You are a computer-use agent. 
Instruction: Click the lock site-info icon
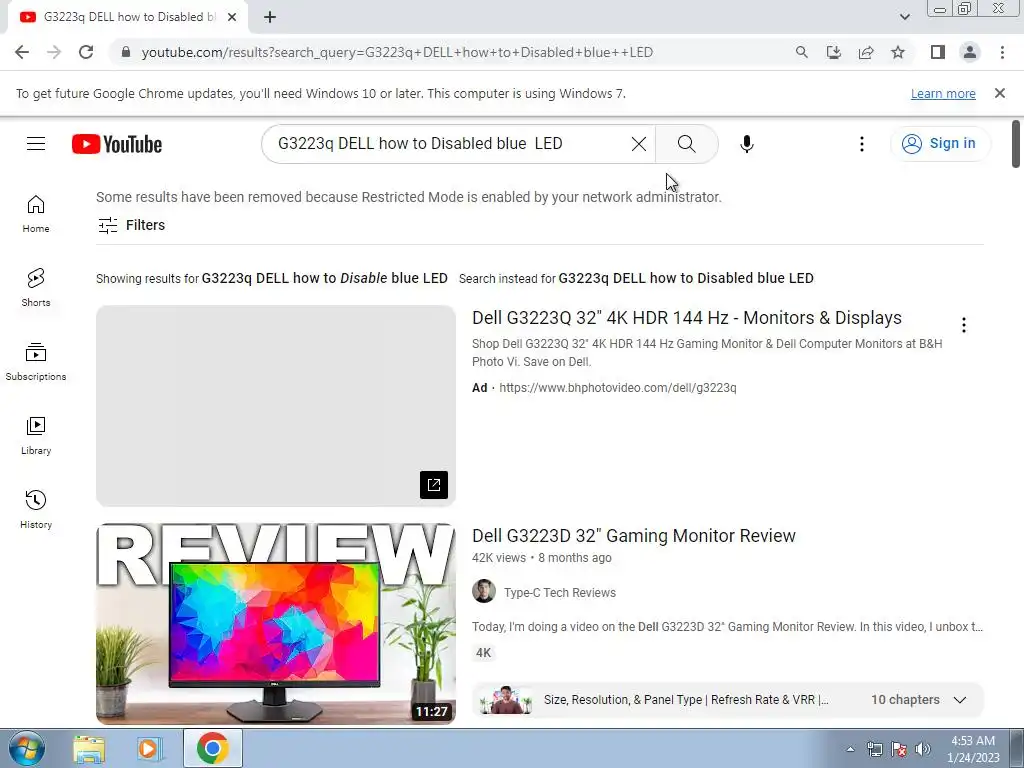[x=126, y=52]
